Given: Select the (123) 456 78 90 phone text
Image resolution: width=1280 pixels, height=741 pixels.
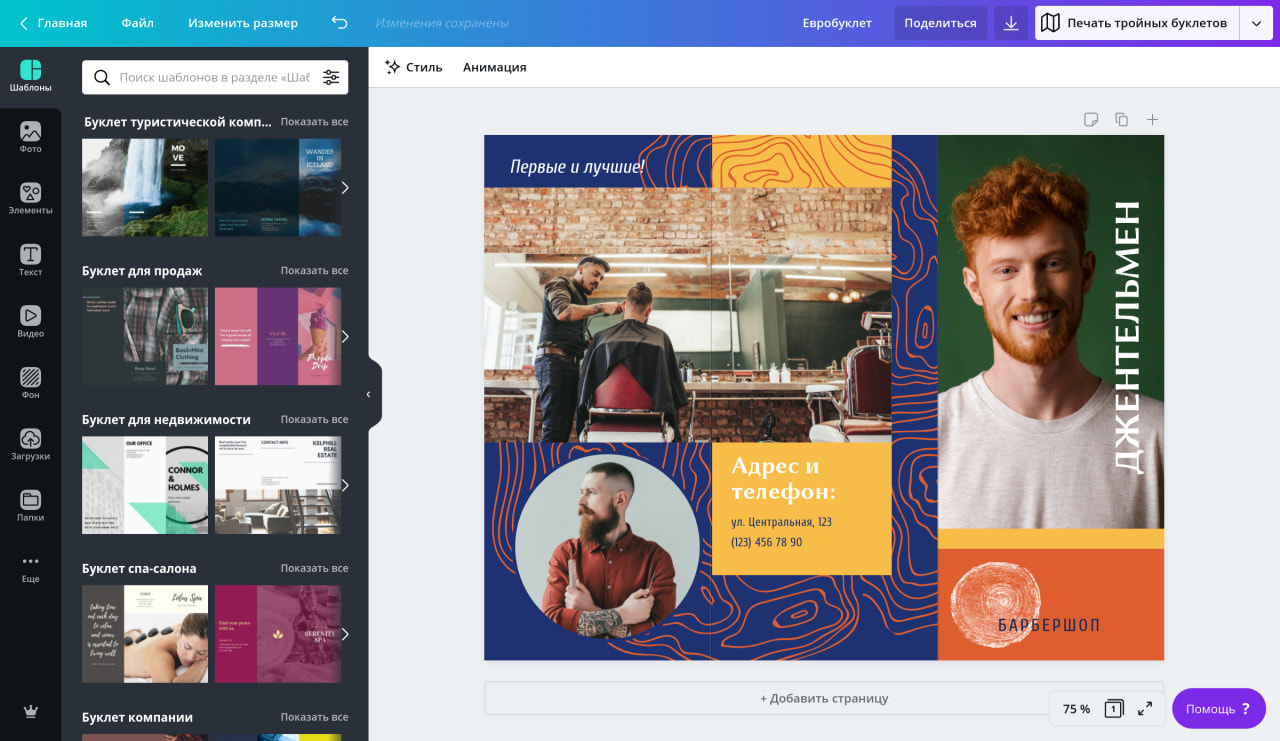Looking at the screenshot, I should [766, 542].
